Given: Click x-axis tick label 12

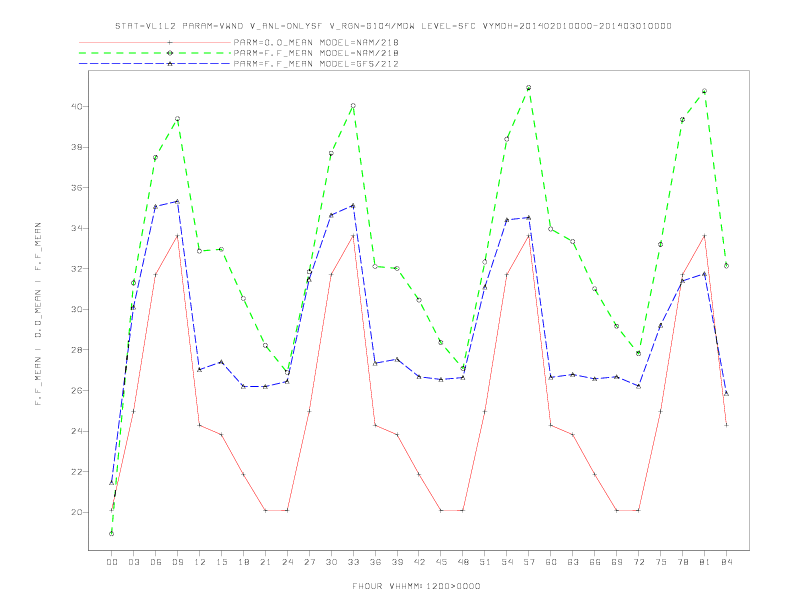Looking at the screenshot, I should point(200,562).
